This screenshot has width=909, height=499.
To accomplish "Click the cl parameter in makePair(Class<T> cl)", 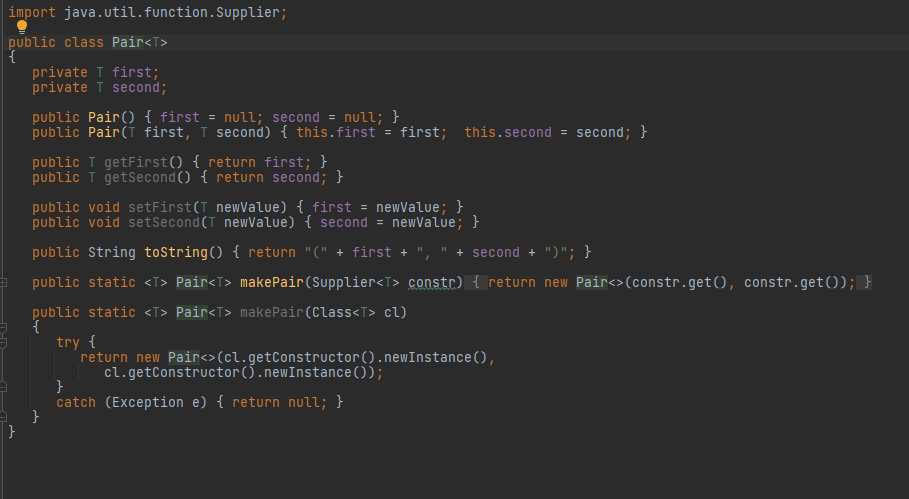I will tap(392, 312).
